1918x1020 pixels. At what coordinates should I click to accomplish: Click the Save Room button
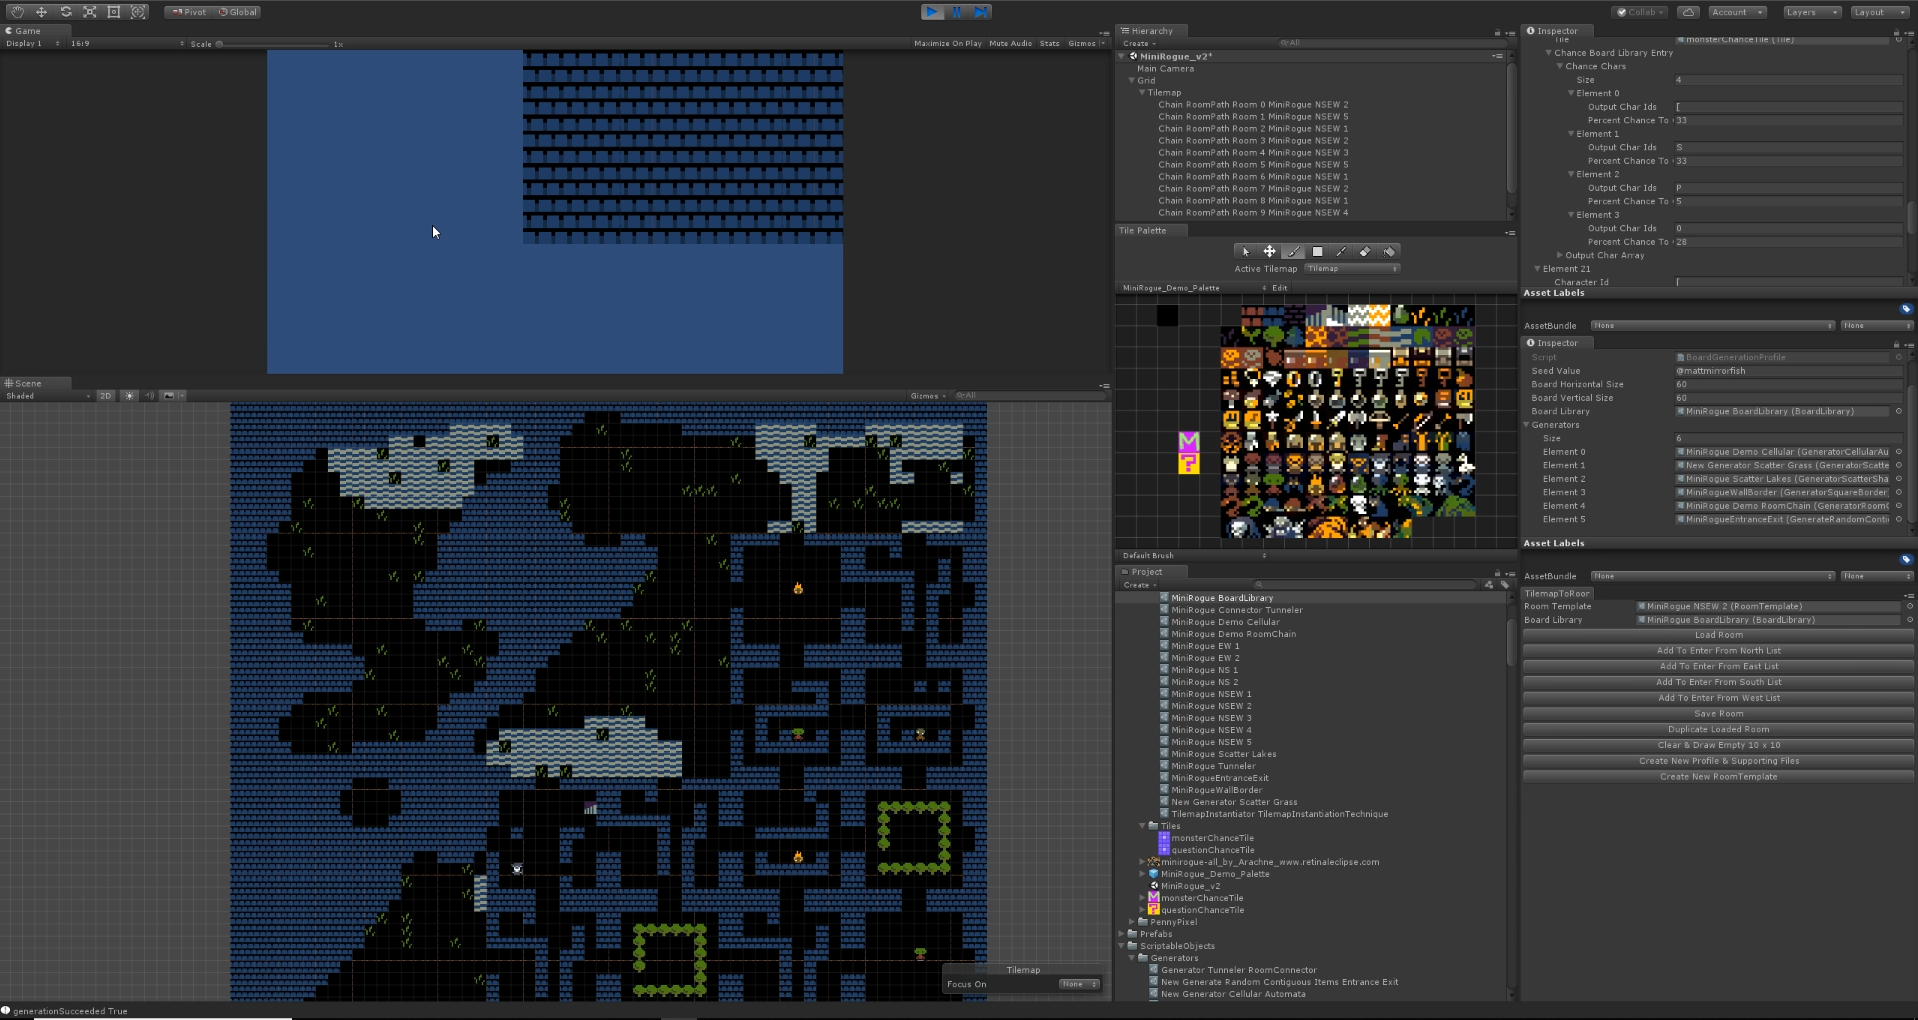tap(1718, 714)
